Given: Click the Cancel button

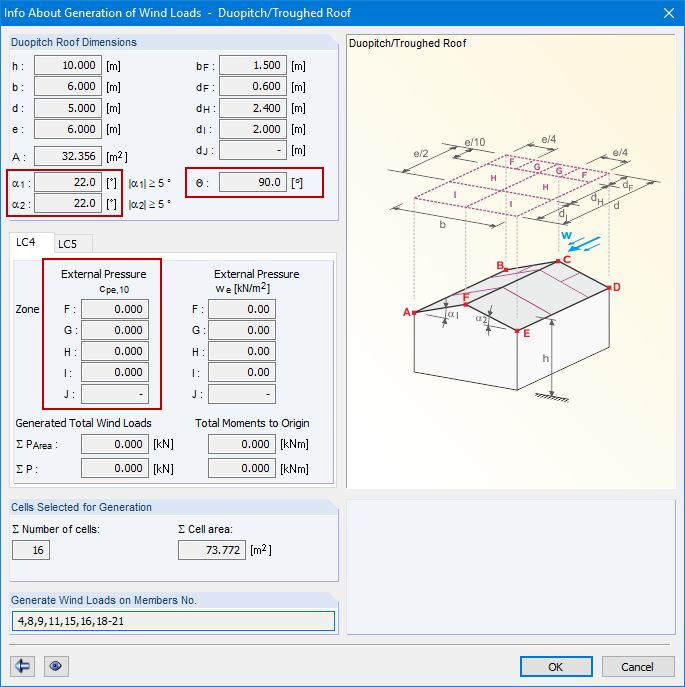Looking at the screenshot, I should tap(638, 666).
